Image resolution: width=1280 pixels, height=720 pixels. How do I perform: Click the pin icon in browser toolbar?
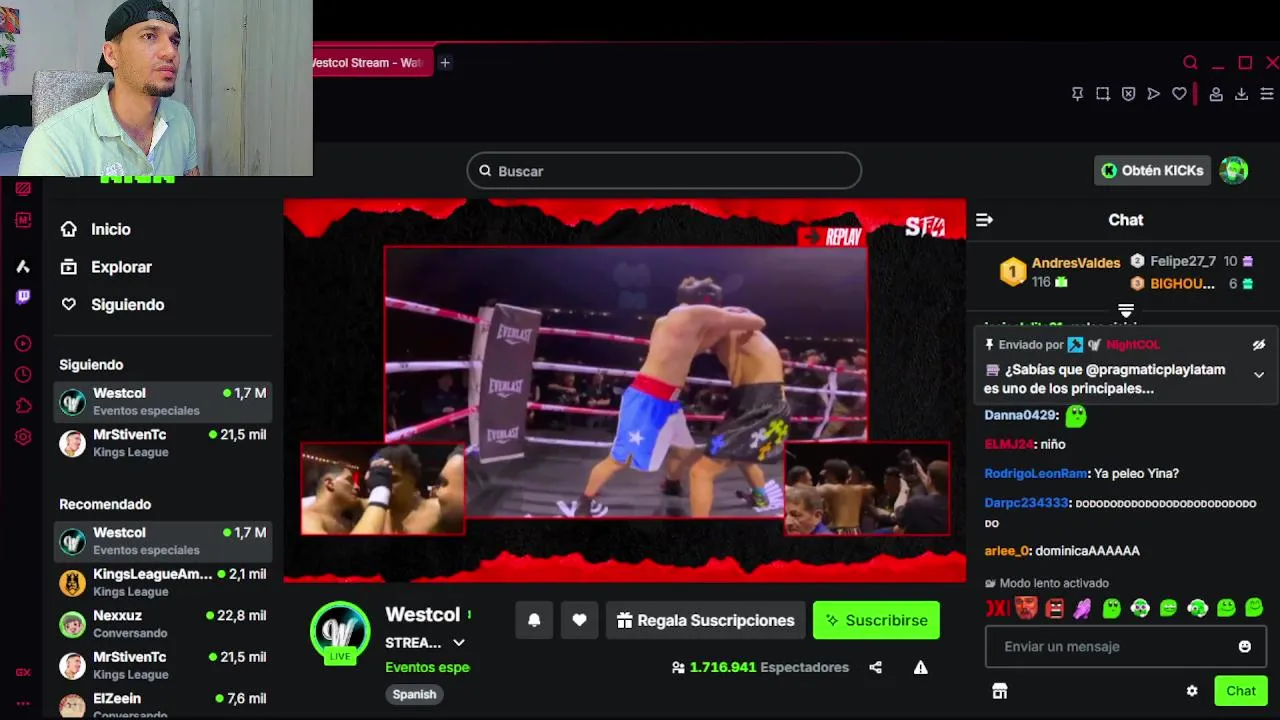pyautogui.click(x=1077, y=94)
